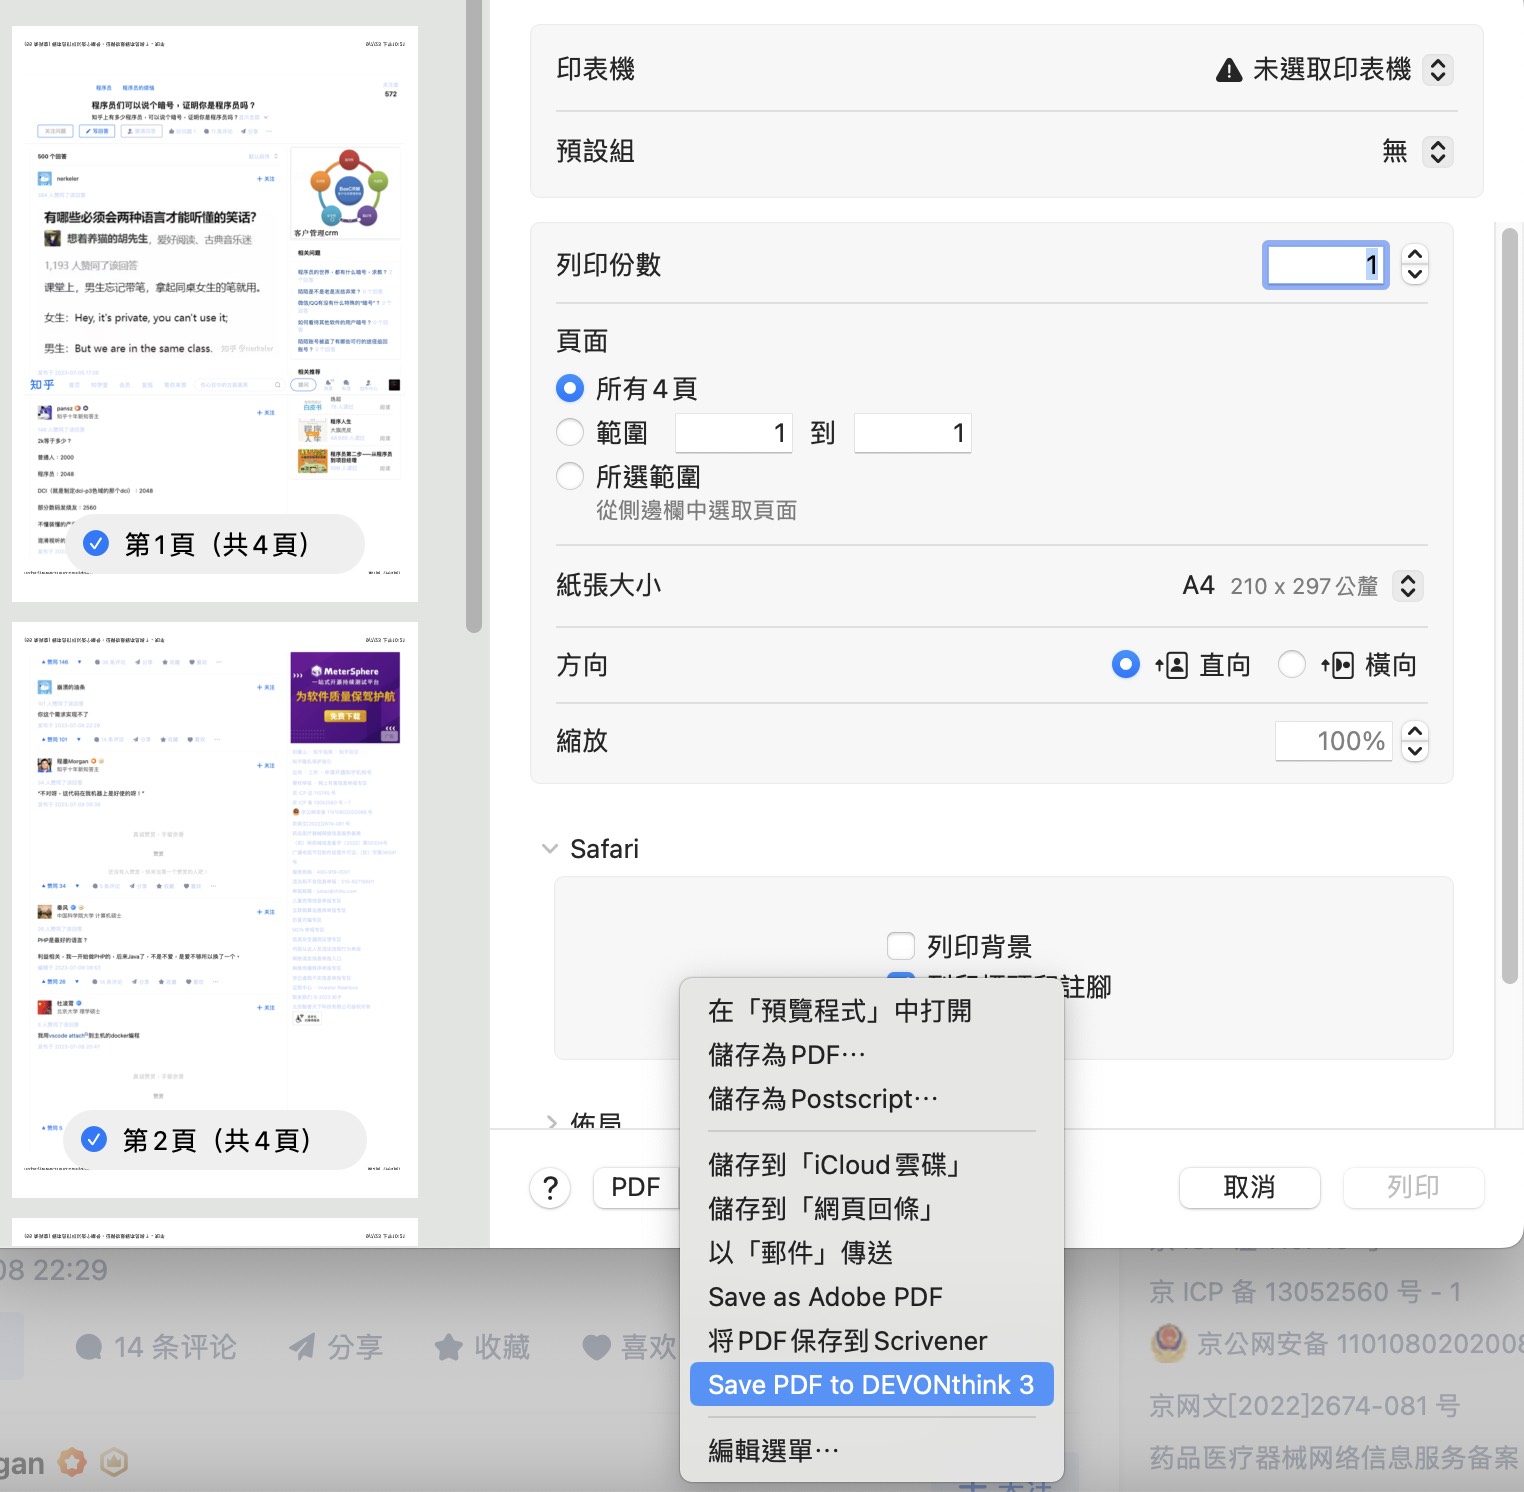Screen dimensions: 1524x1492
Task: Choose Save PDF to DEVONthink 3
Action: (x=870, y=1385)
